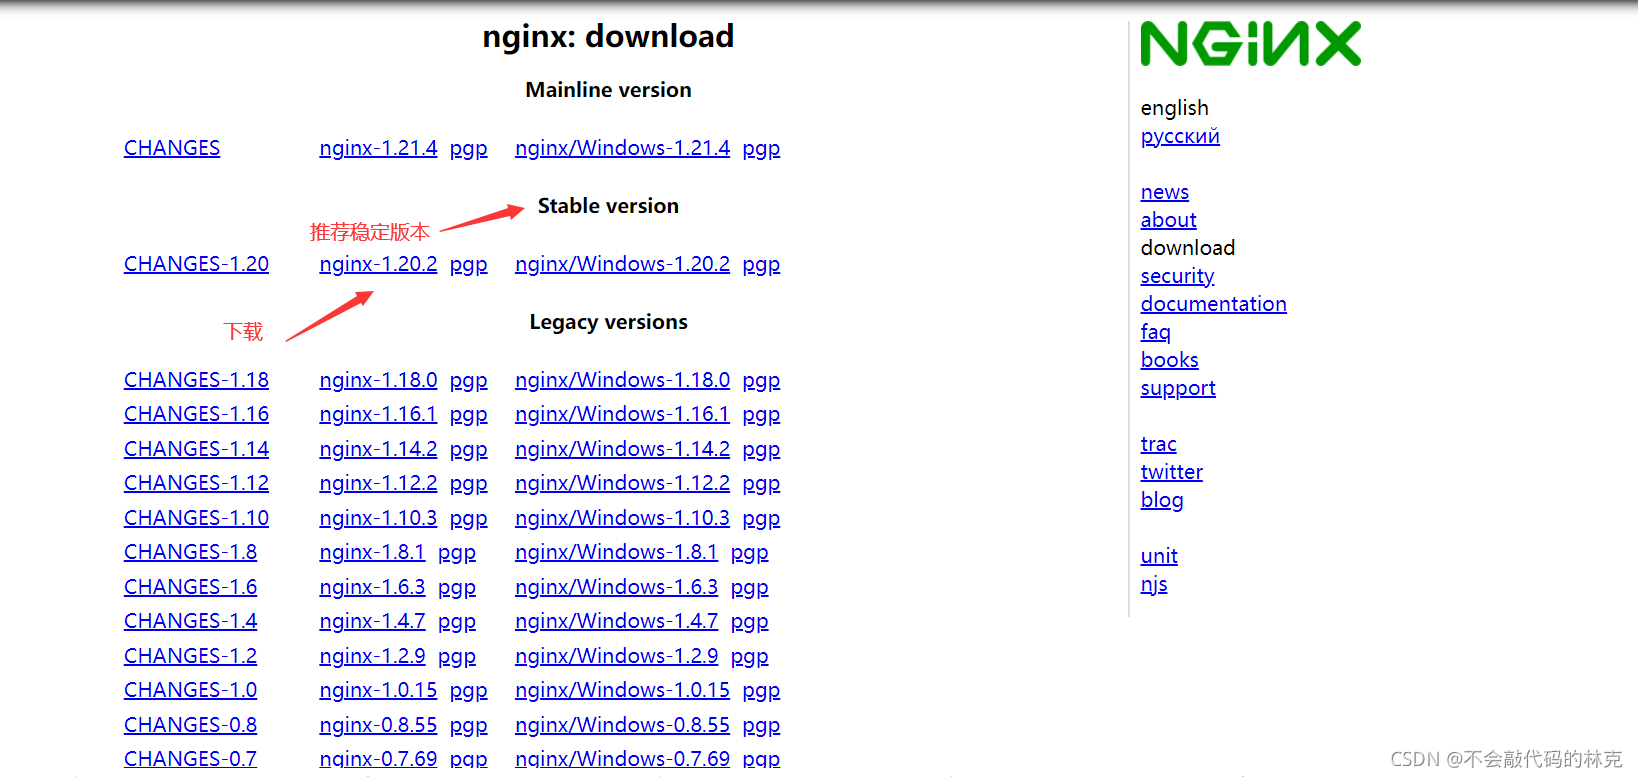1638x777 pixels.
Task: Download nginx-1.12.2
Action: click(378, 483)
